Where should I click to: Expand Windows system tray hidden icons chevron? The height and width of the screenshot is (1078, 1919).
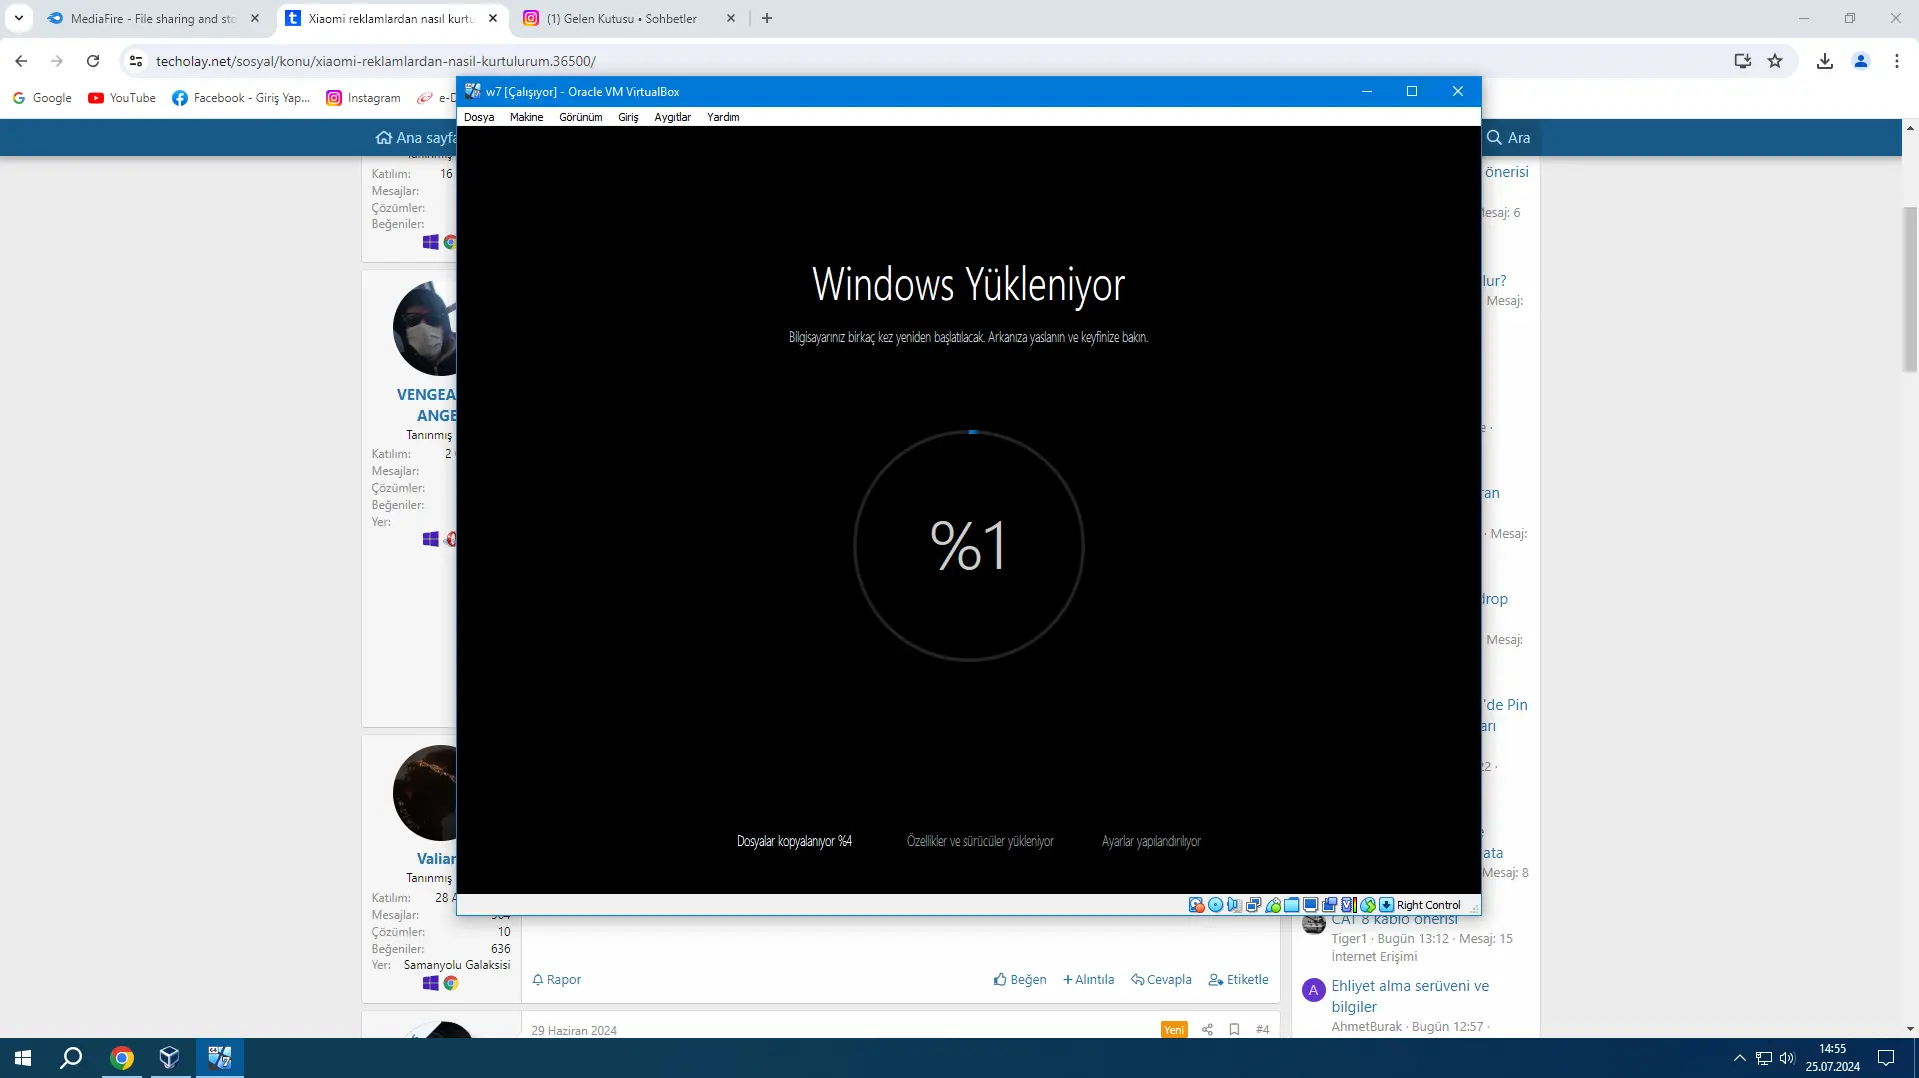(1739, 1058)
